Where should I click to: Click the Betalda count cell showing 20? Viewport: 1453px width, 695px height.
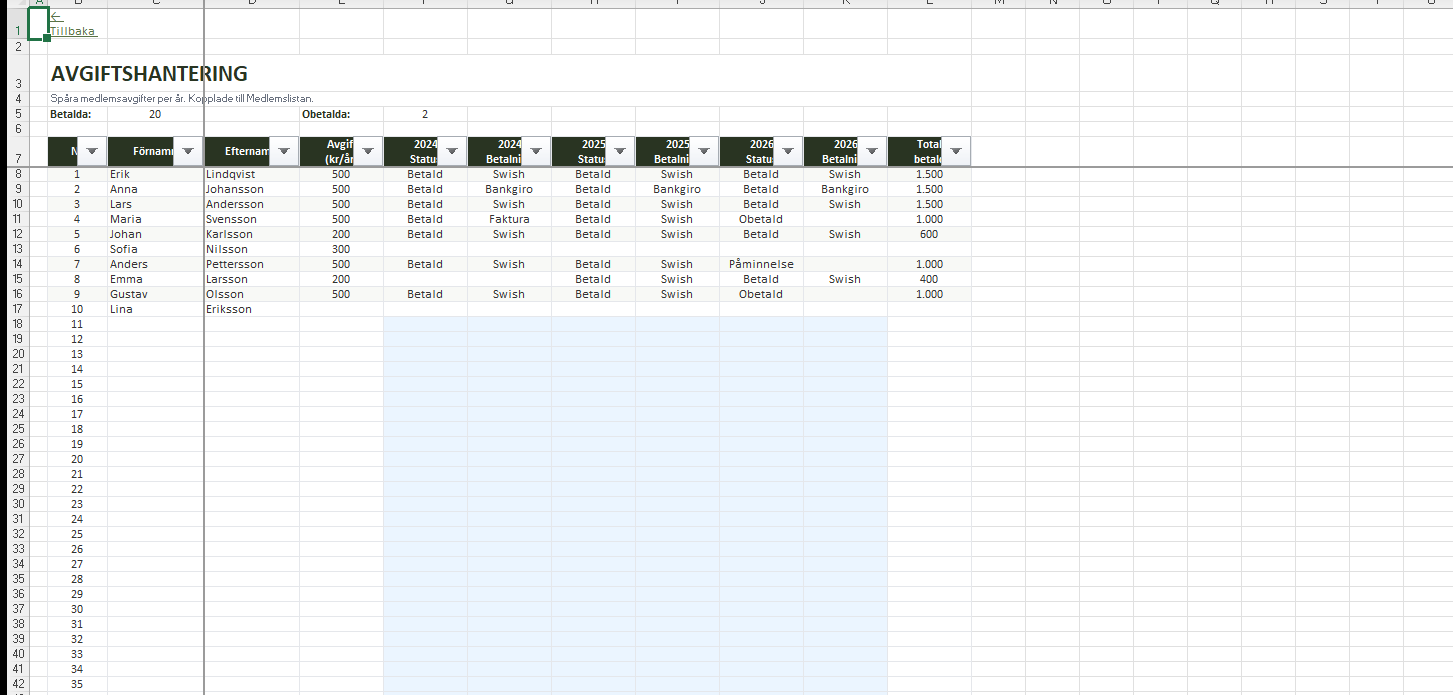[x=155, y=114]
